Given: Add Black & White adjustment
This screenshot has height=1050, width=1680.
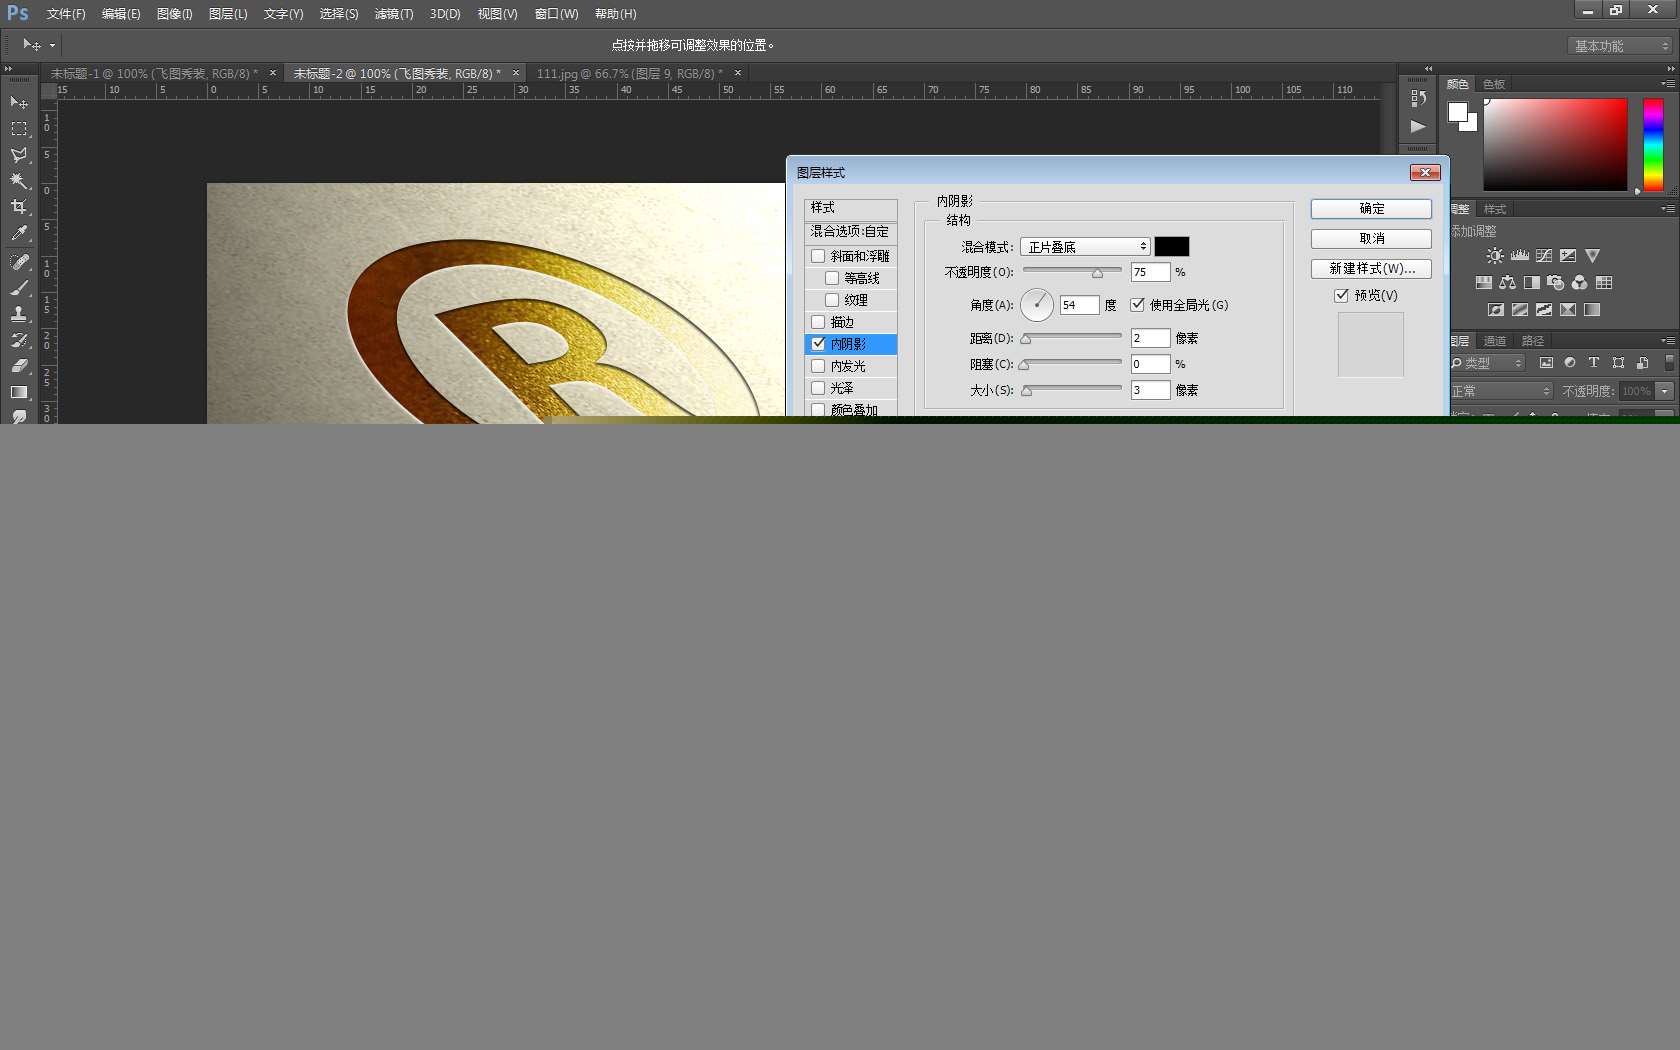Looking at the screenshot, I should pyautogui.click(x=1532, y=283).
